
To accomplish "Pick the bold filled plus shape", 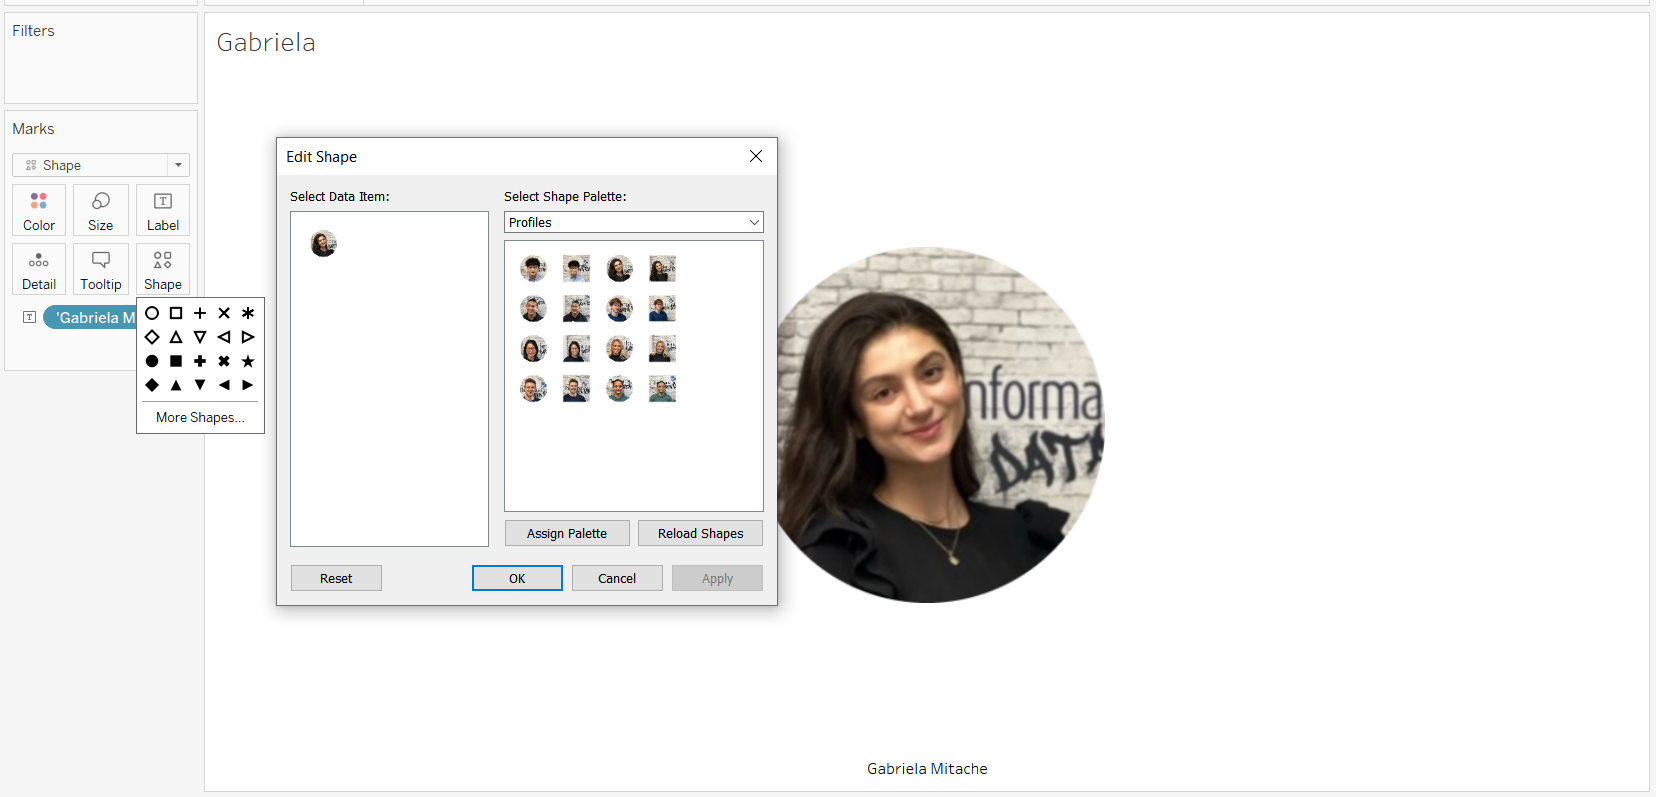I will [x=200, y=361].
